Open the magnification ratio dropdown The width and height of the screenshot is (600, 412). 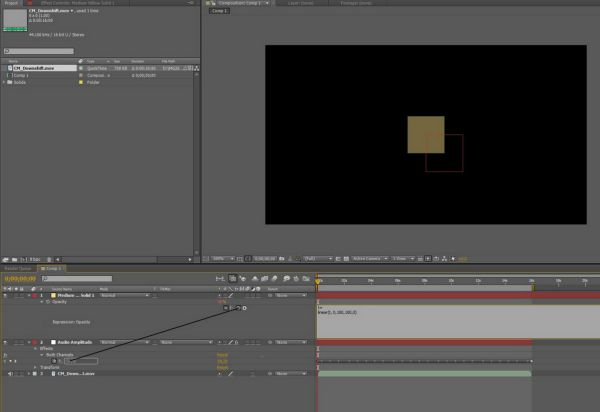(x=223, y=259)
